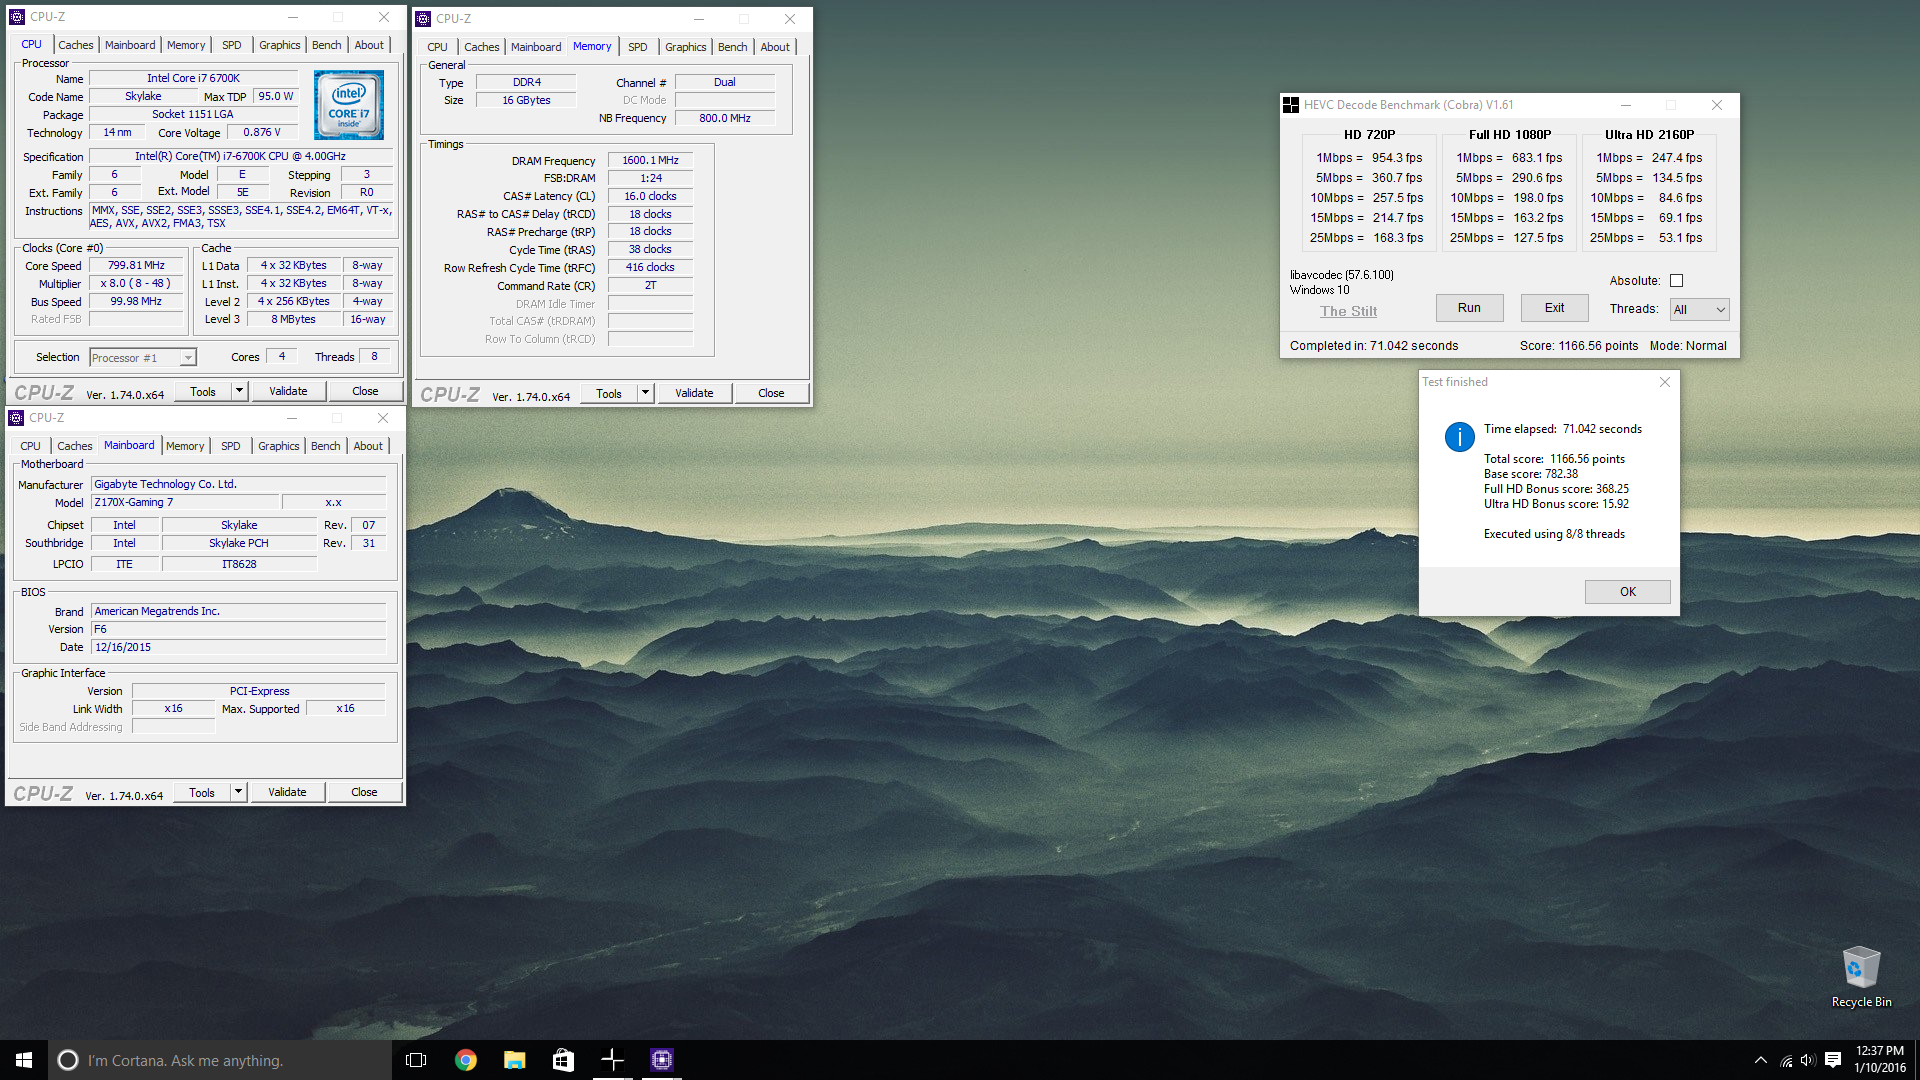Switch to Caches tab in the CPU window
Screen dimensions: 1920x1080
(75, 45)
